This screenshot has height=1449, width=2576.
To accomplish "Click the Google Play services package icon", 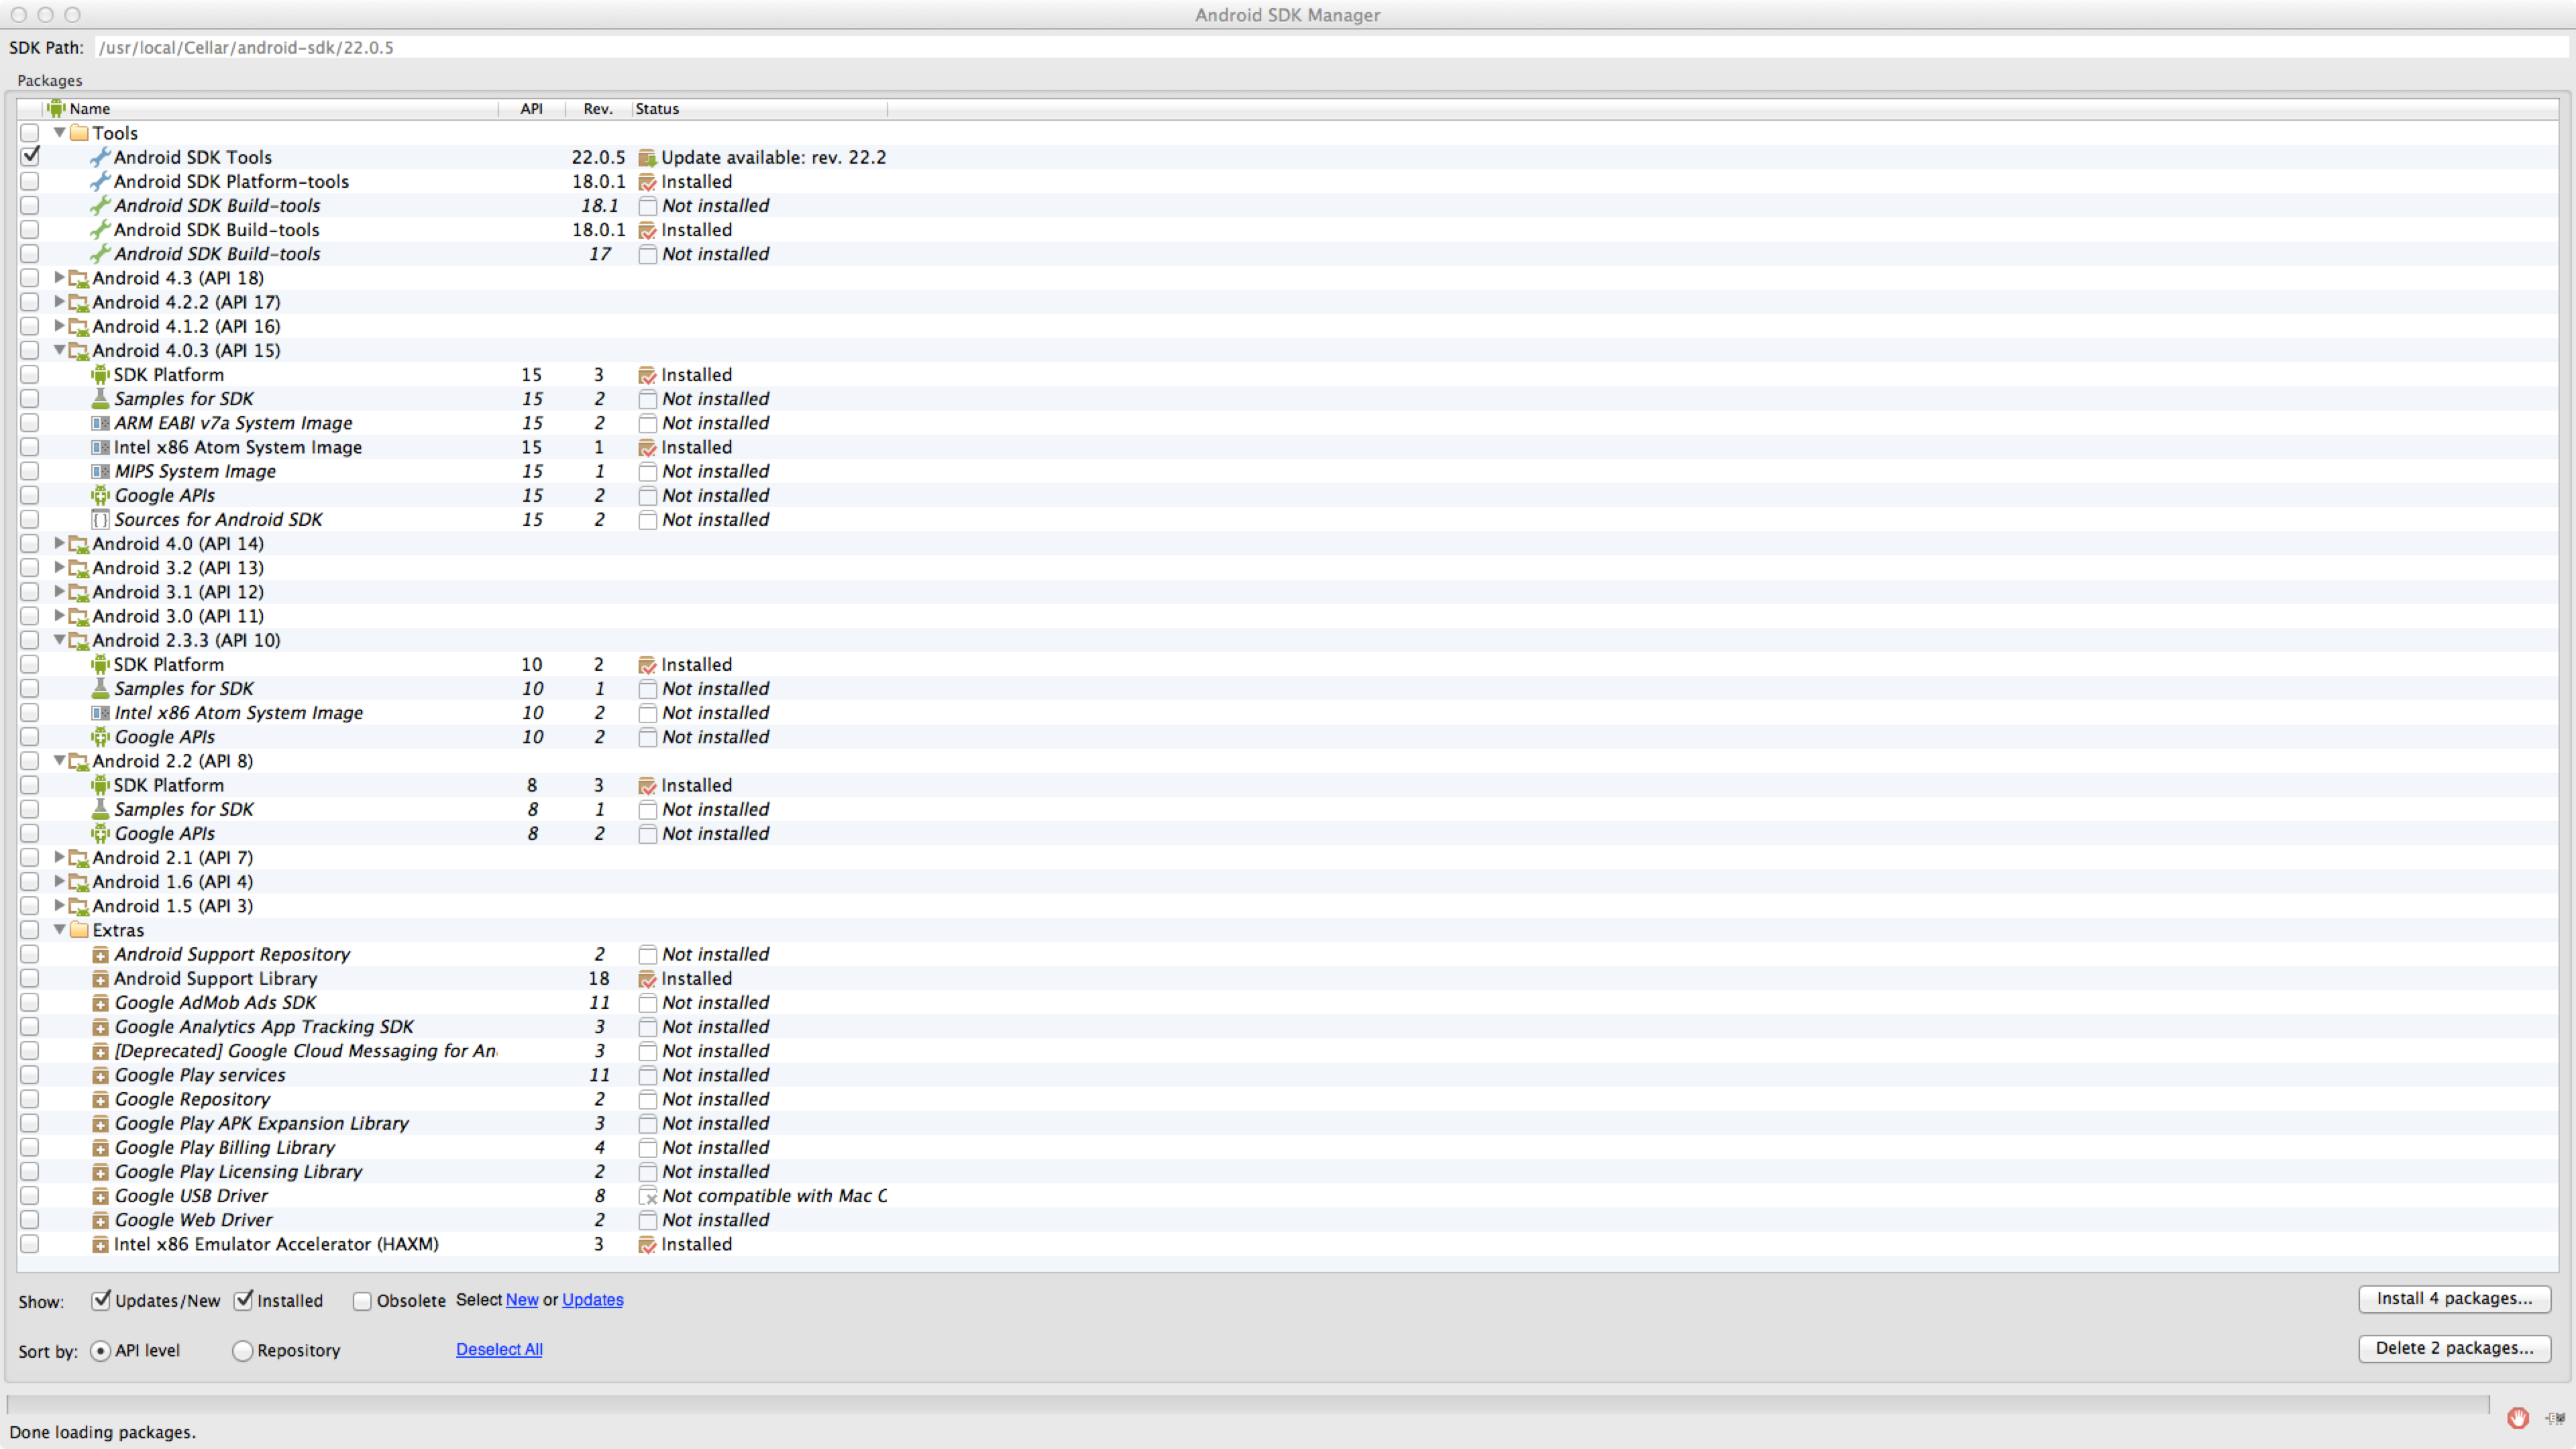I will pyautogui.click(x=100, y=1076).
